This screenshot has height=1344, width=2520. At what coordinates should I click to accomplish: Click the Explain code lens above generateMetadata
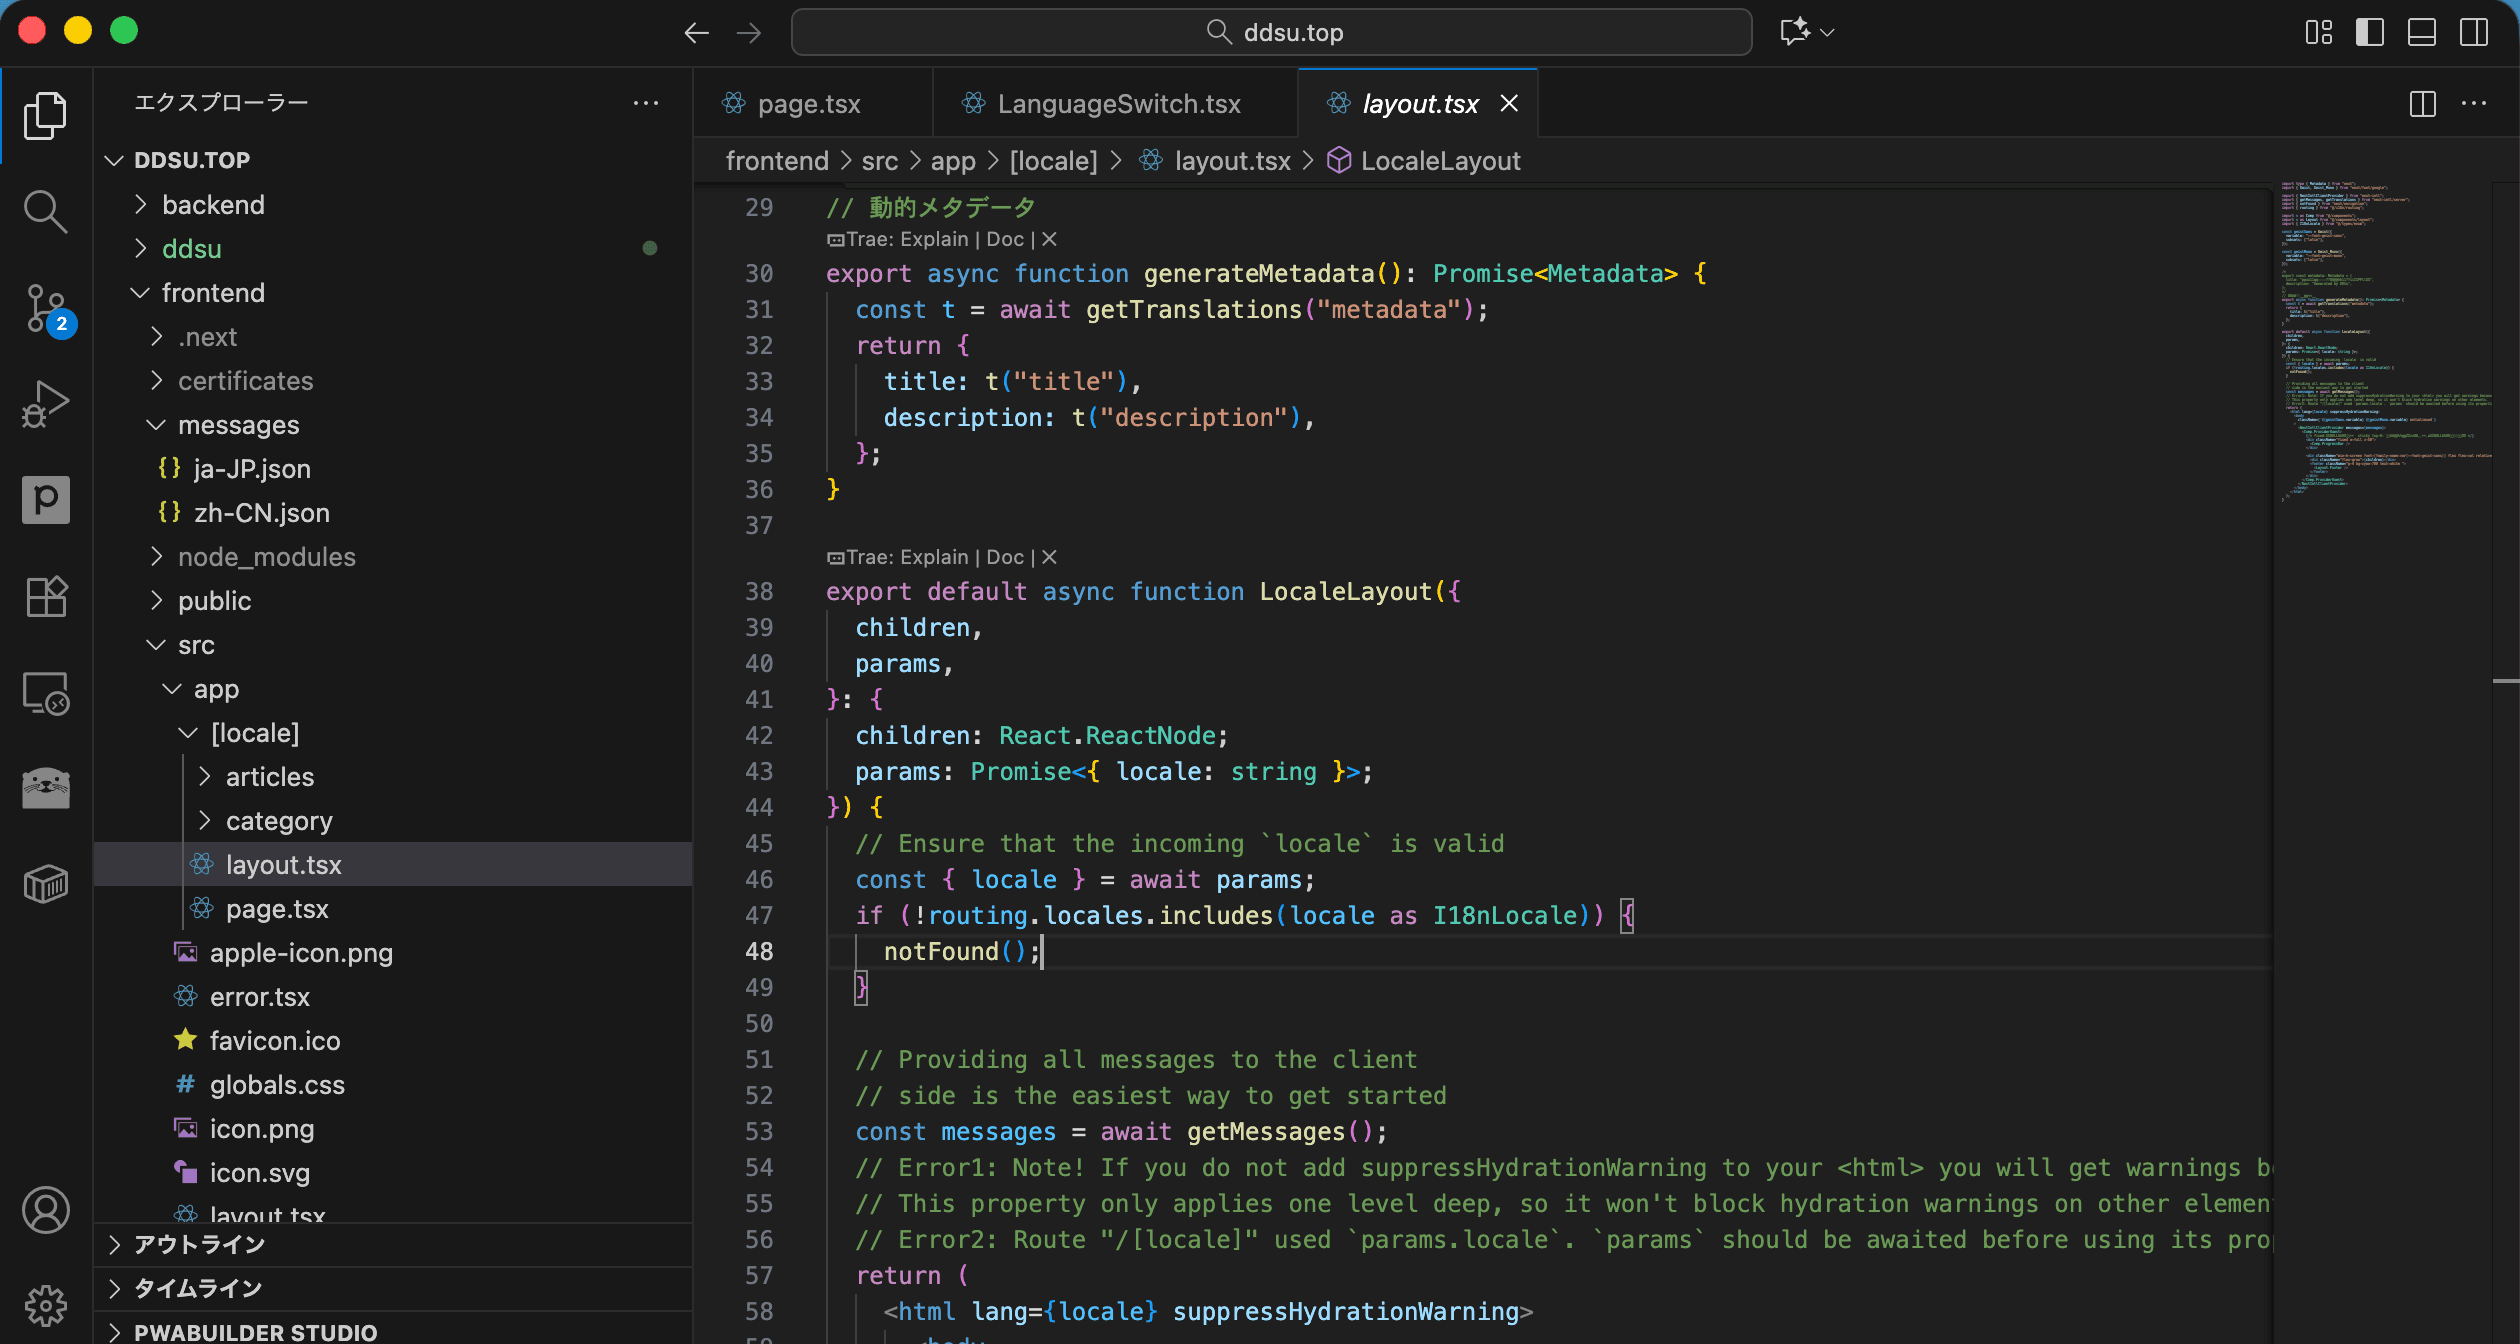(932, 238)
